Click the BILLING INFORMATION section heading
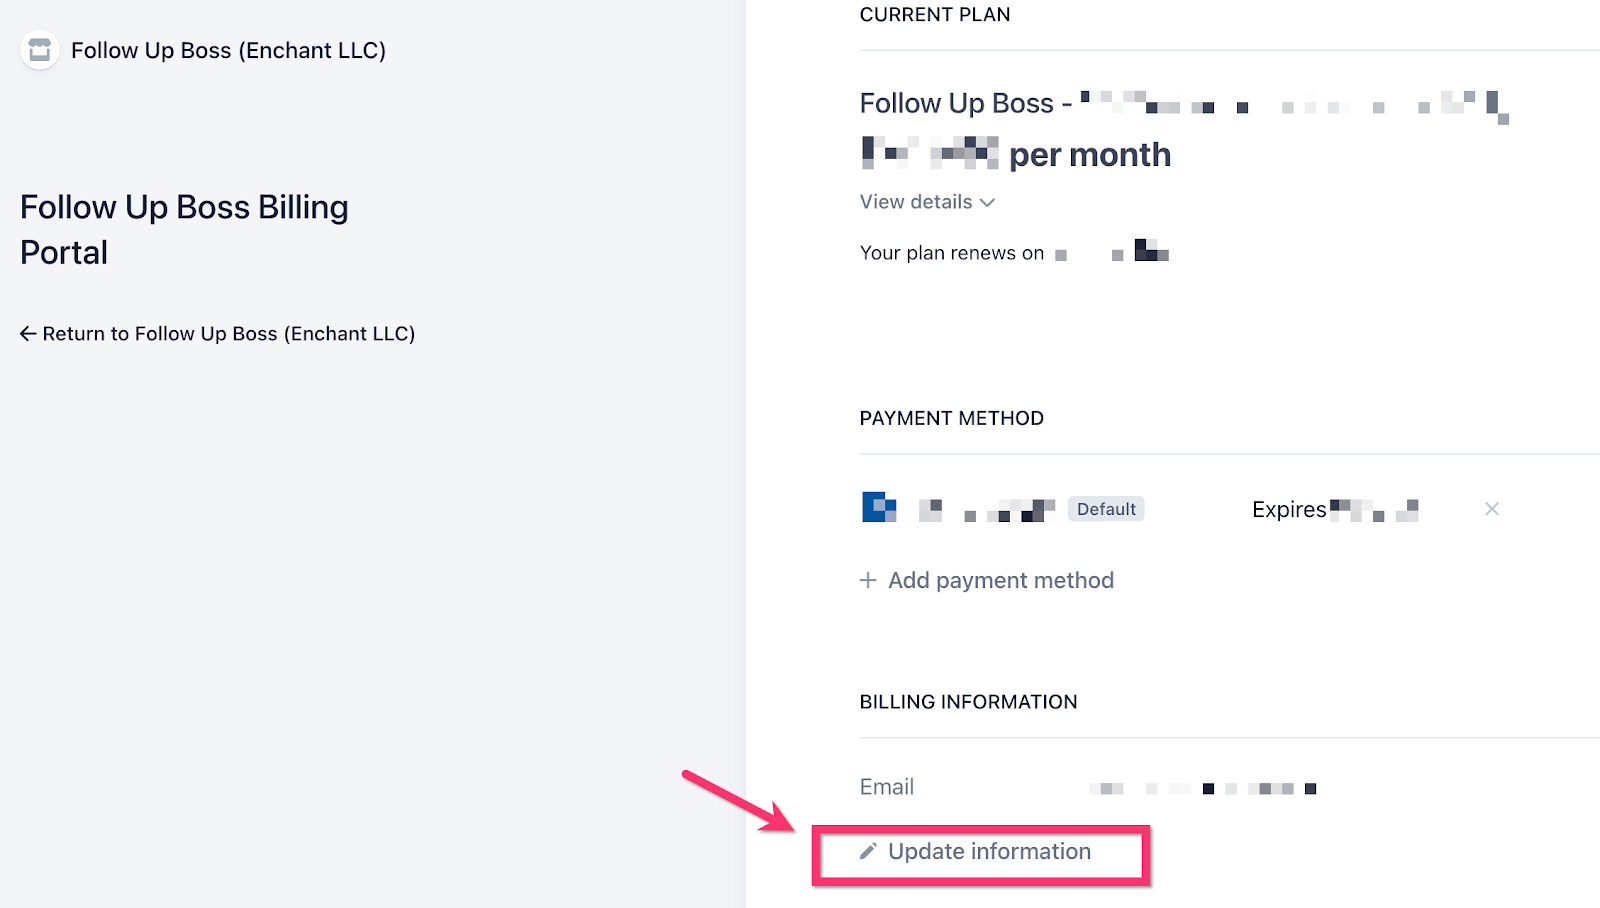 968,702
